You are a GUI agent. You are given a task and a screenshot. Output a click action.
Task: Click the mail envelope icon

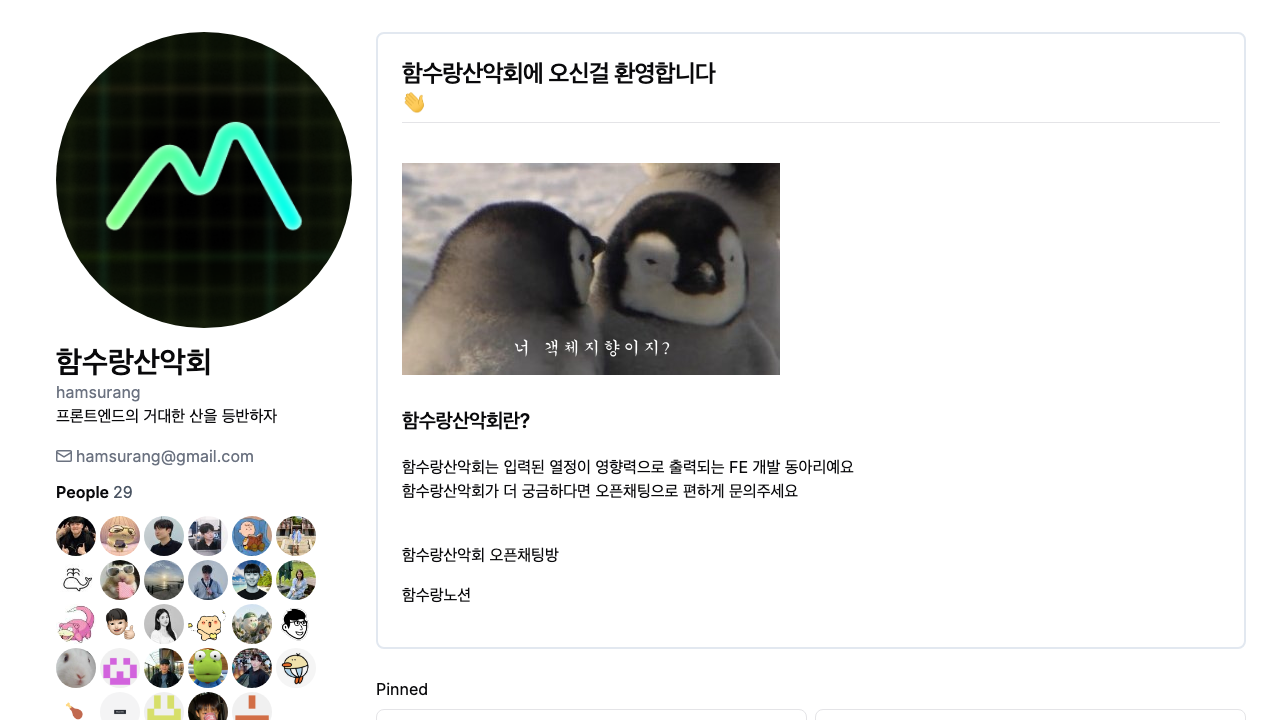click(x=64, y=456)
